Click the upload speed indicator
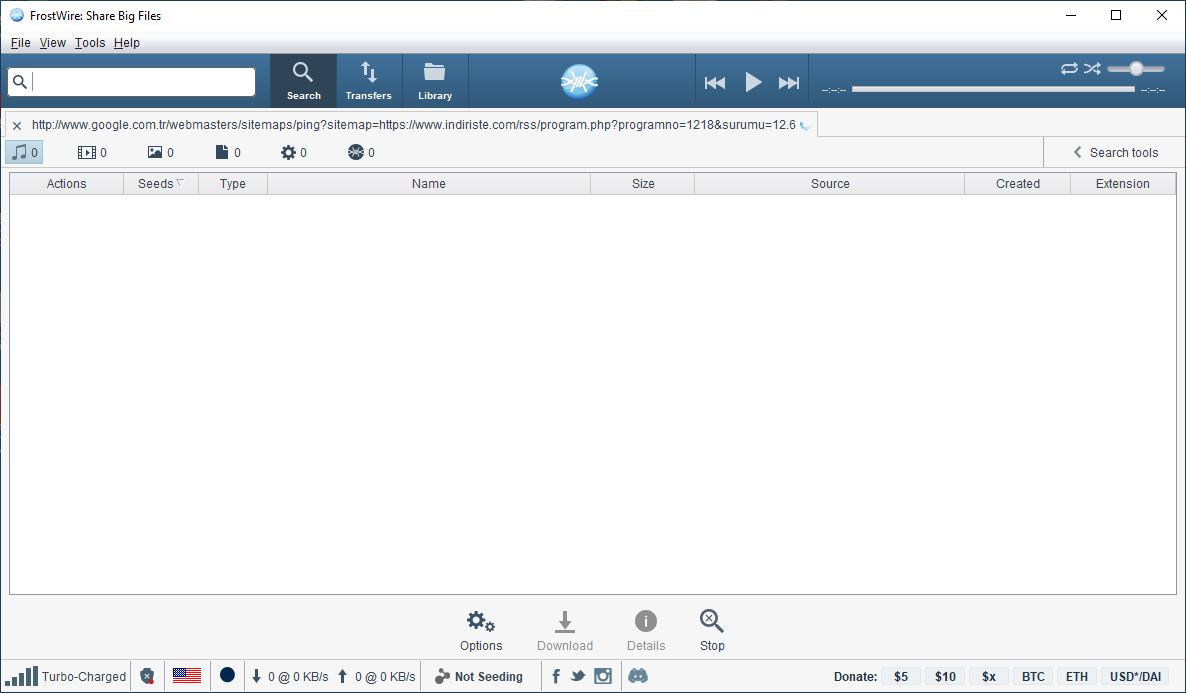This screenshot has width=1186, height=693. [376, 676]
